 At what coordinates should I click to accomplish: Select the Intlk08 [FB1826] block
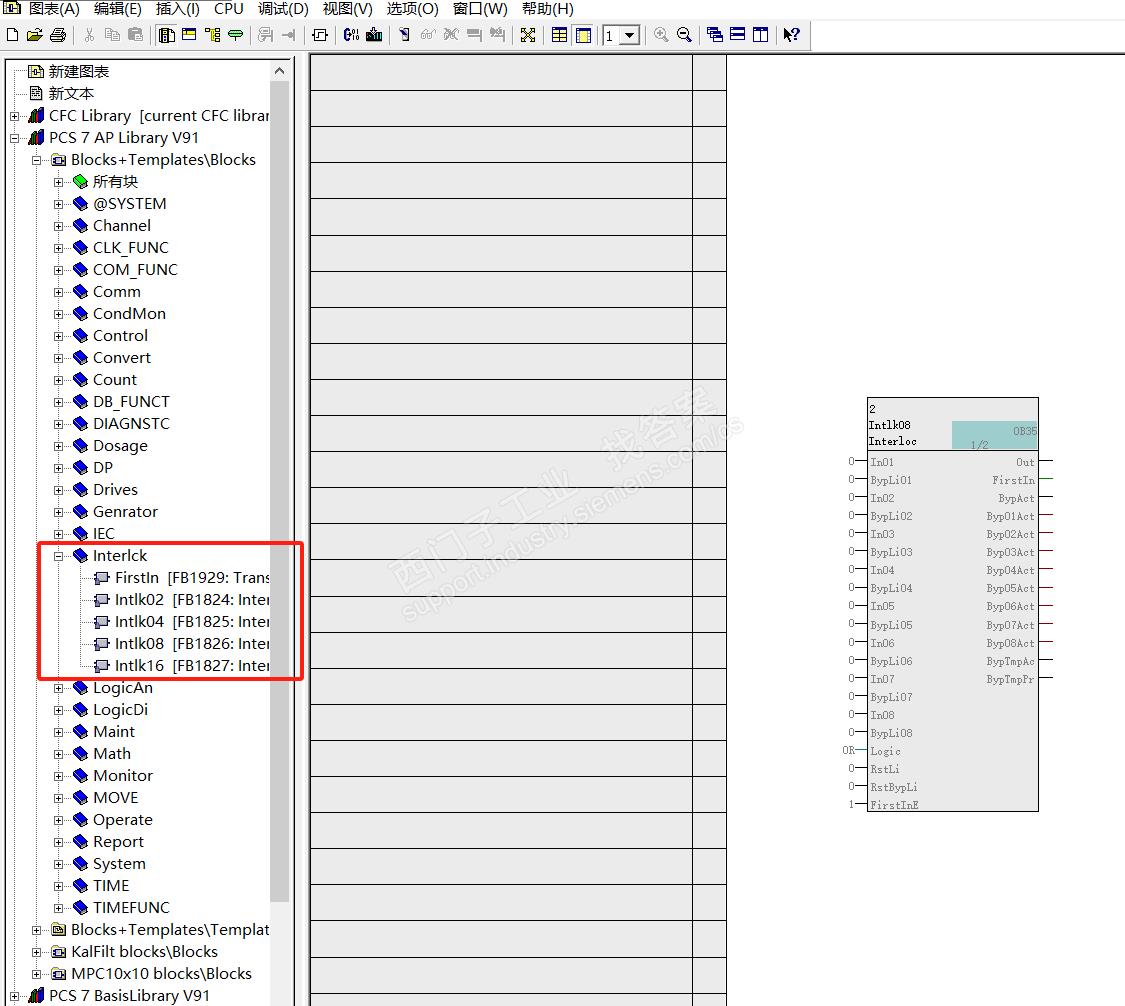click(192, 644)
